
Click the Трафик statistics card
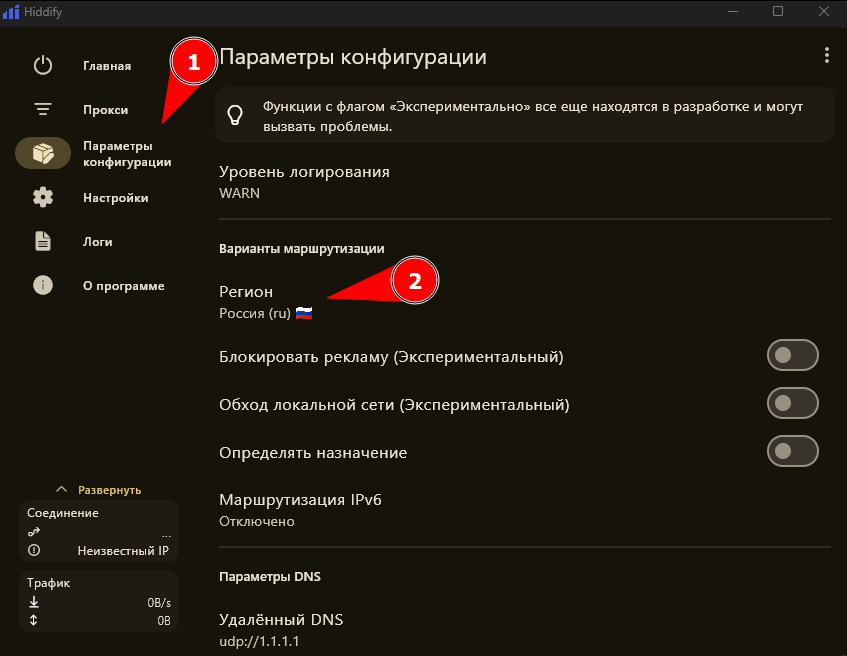tap(98, 601)
